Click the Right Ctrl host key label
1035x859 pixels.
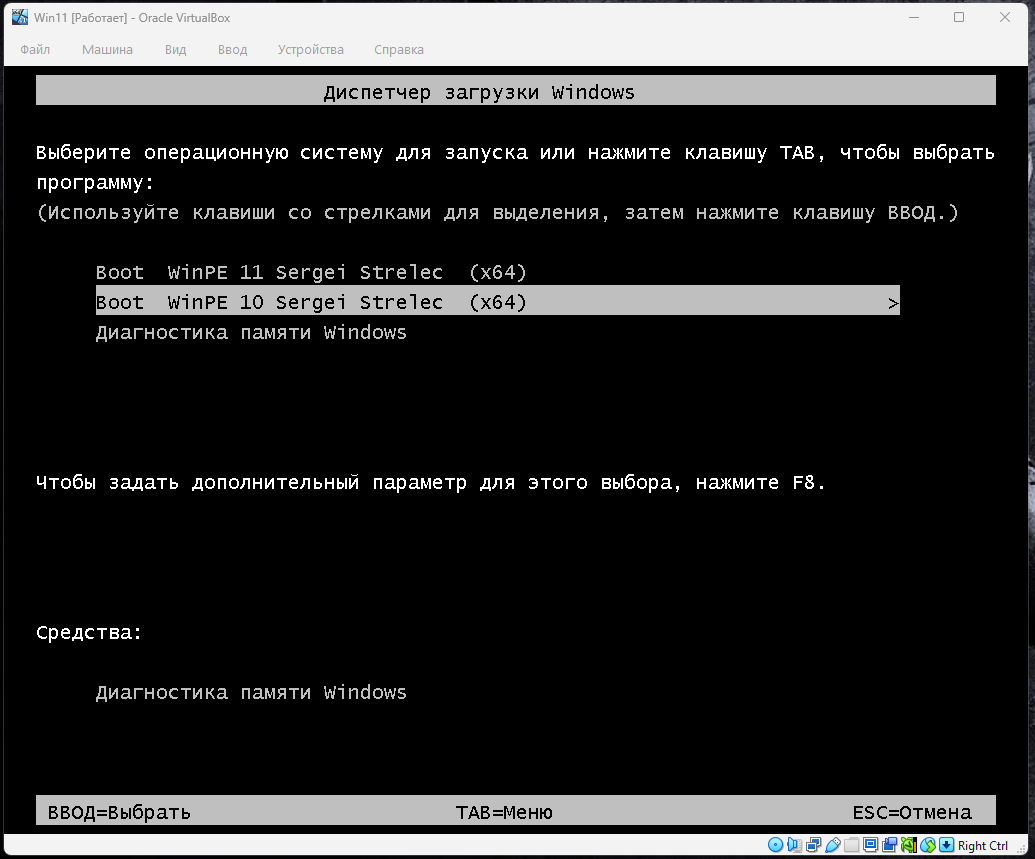click(x=983, y=845)
